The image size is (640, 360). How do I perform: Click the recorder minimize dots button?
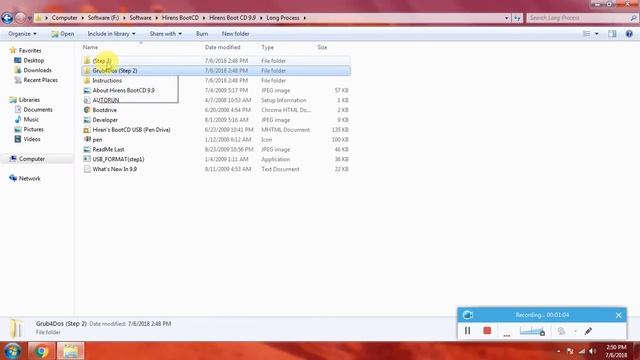(x=507, y=335)
